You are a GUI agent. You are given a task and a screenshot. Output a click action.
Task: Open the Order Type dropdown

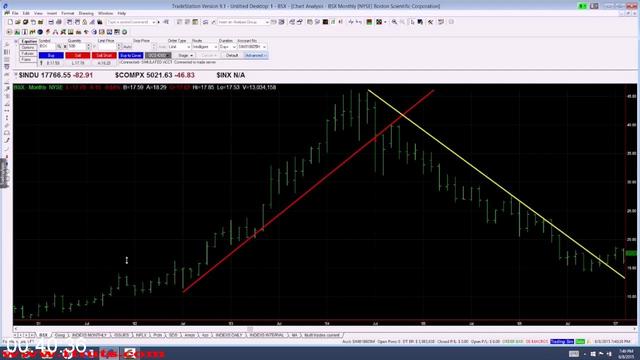click(x=179, y=47)
